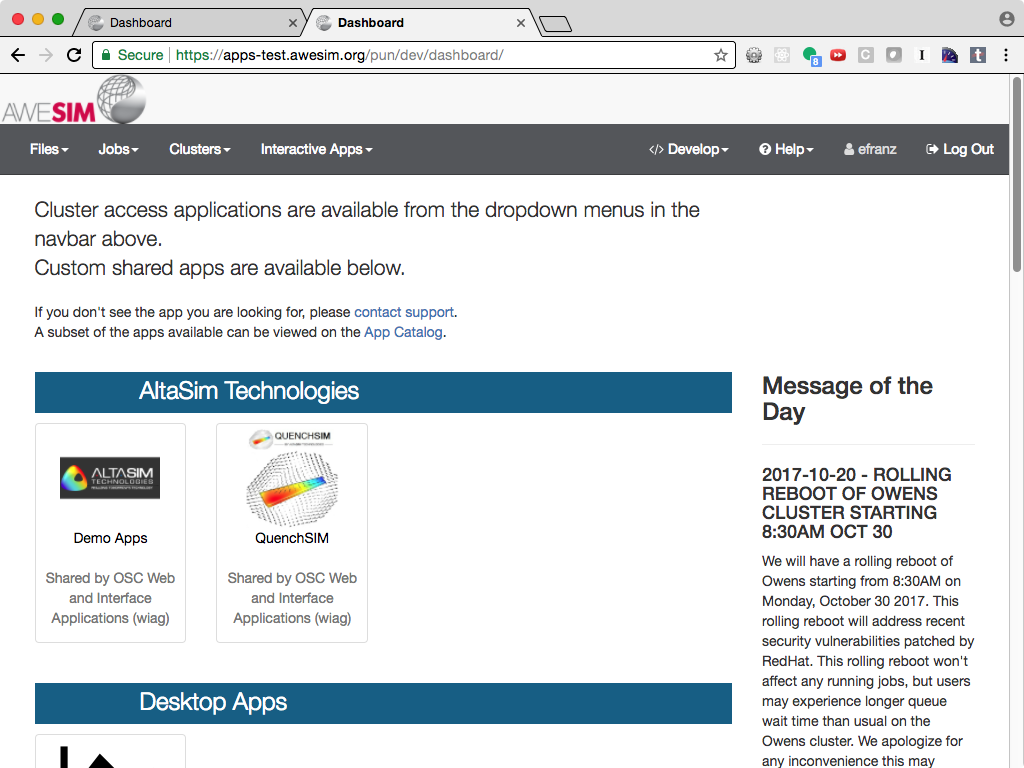Open the green extension showing badge 8
Image resolution: width=1024 pixels, height=768 pixels.
pos(810,55)
